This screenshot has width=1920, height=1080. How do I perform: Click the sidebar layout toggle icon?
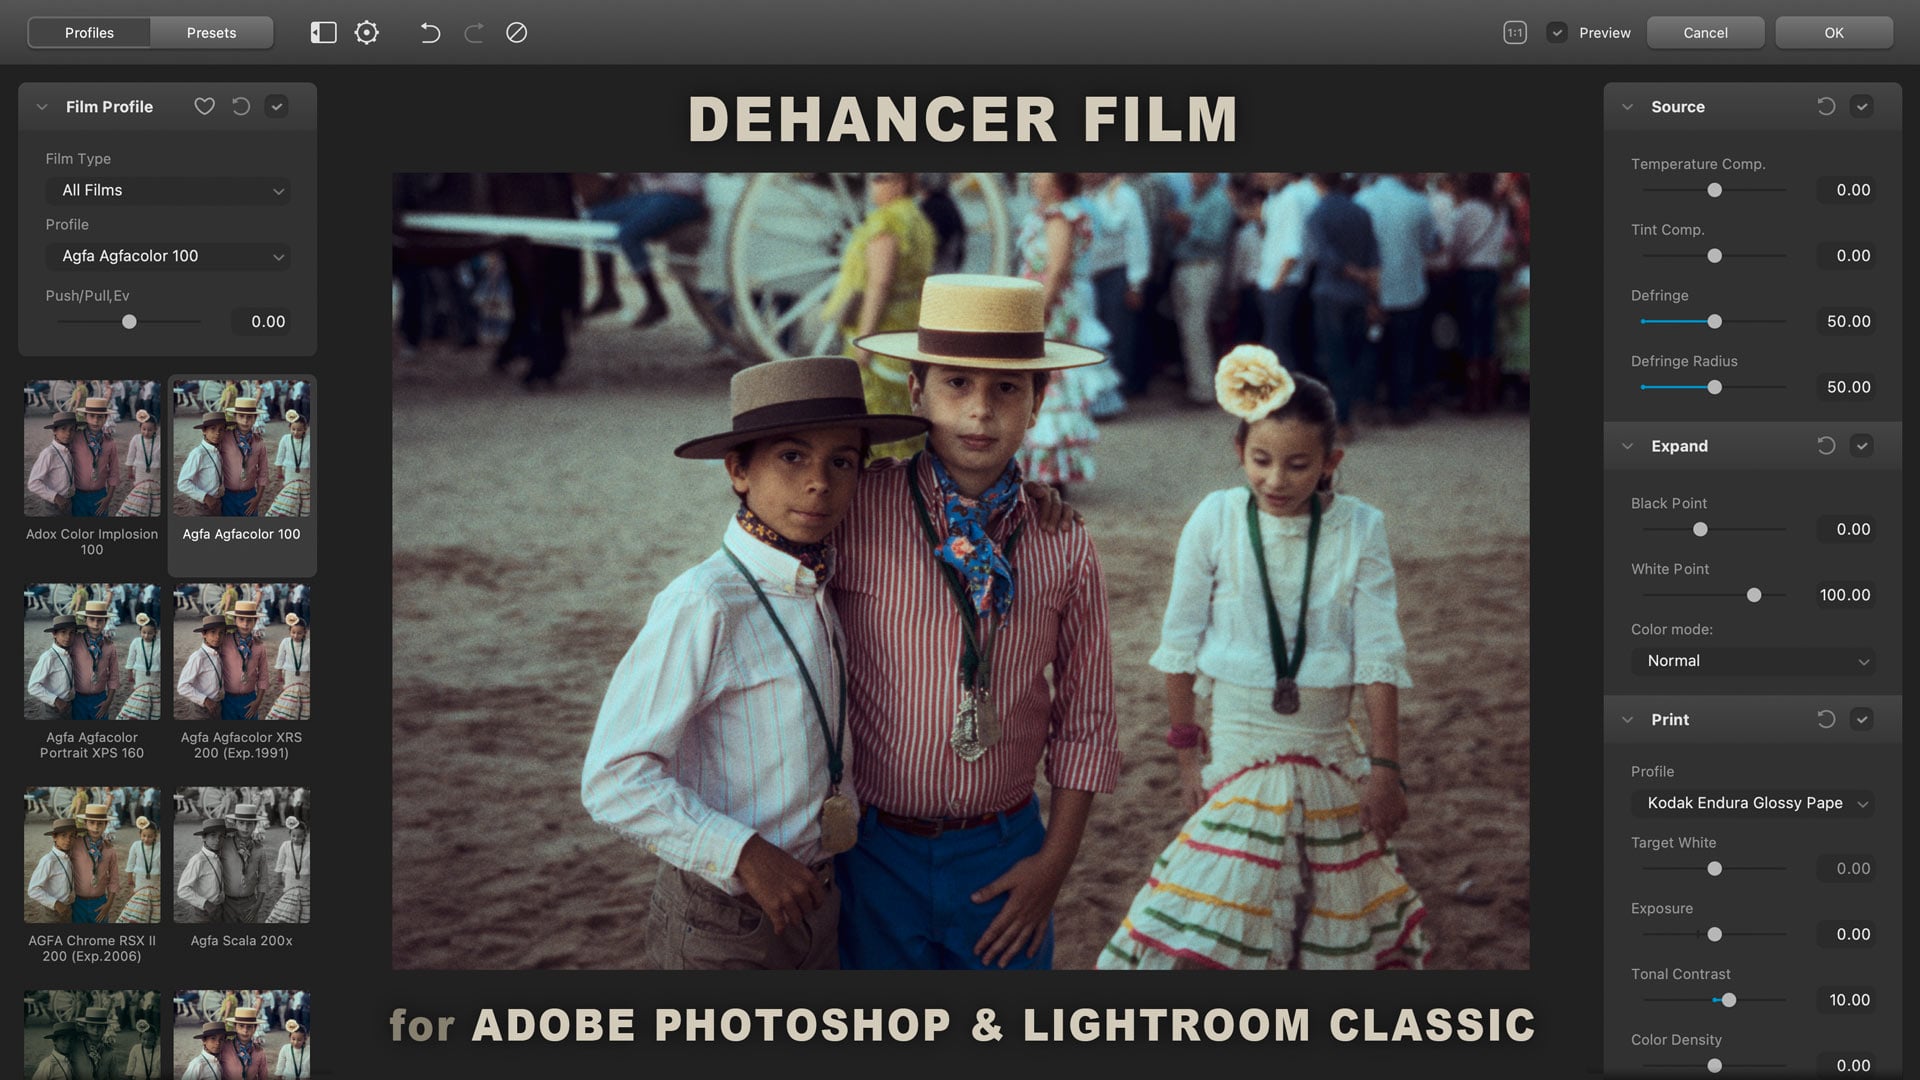click(x=323, y=33)
